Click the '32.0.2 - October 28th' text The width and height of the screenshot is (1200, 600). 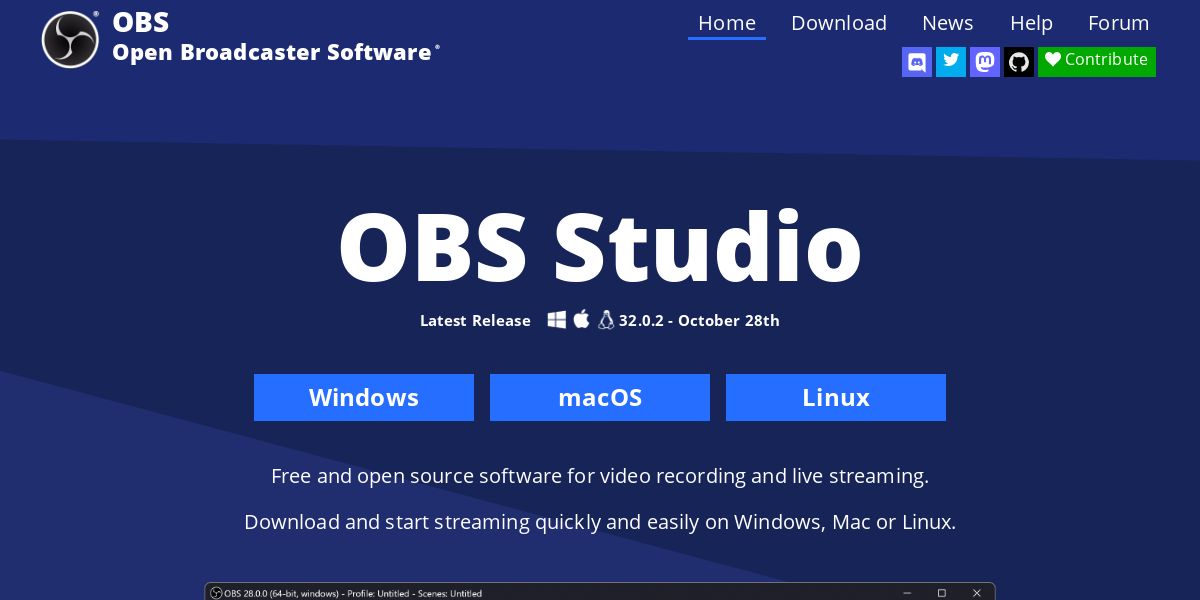point(699,321)
